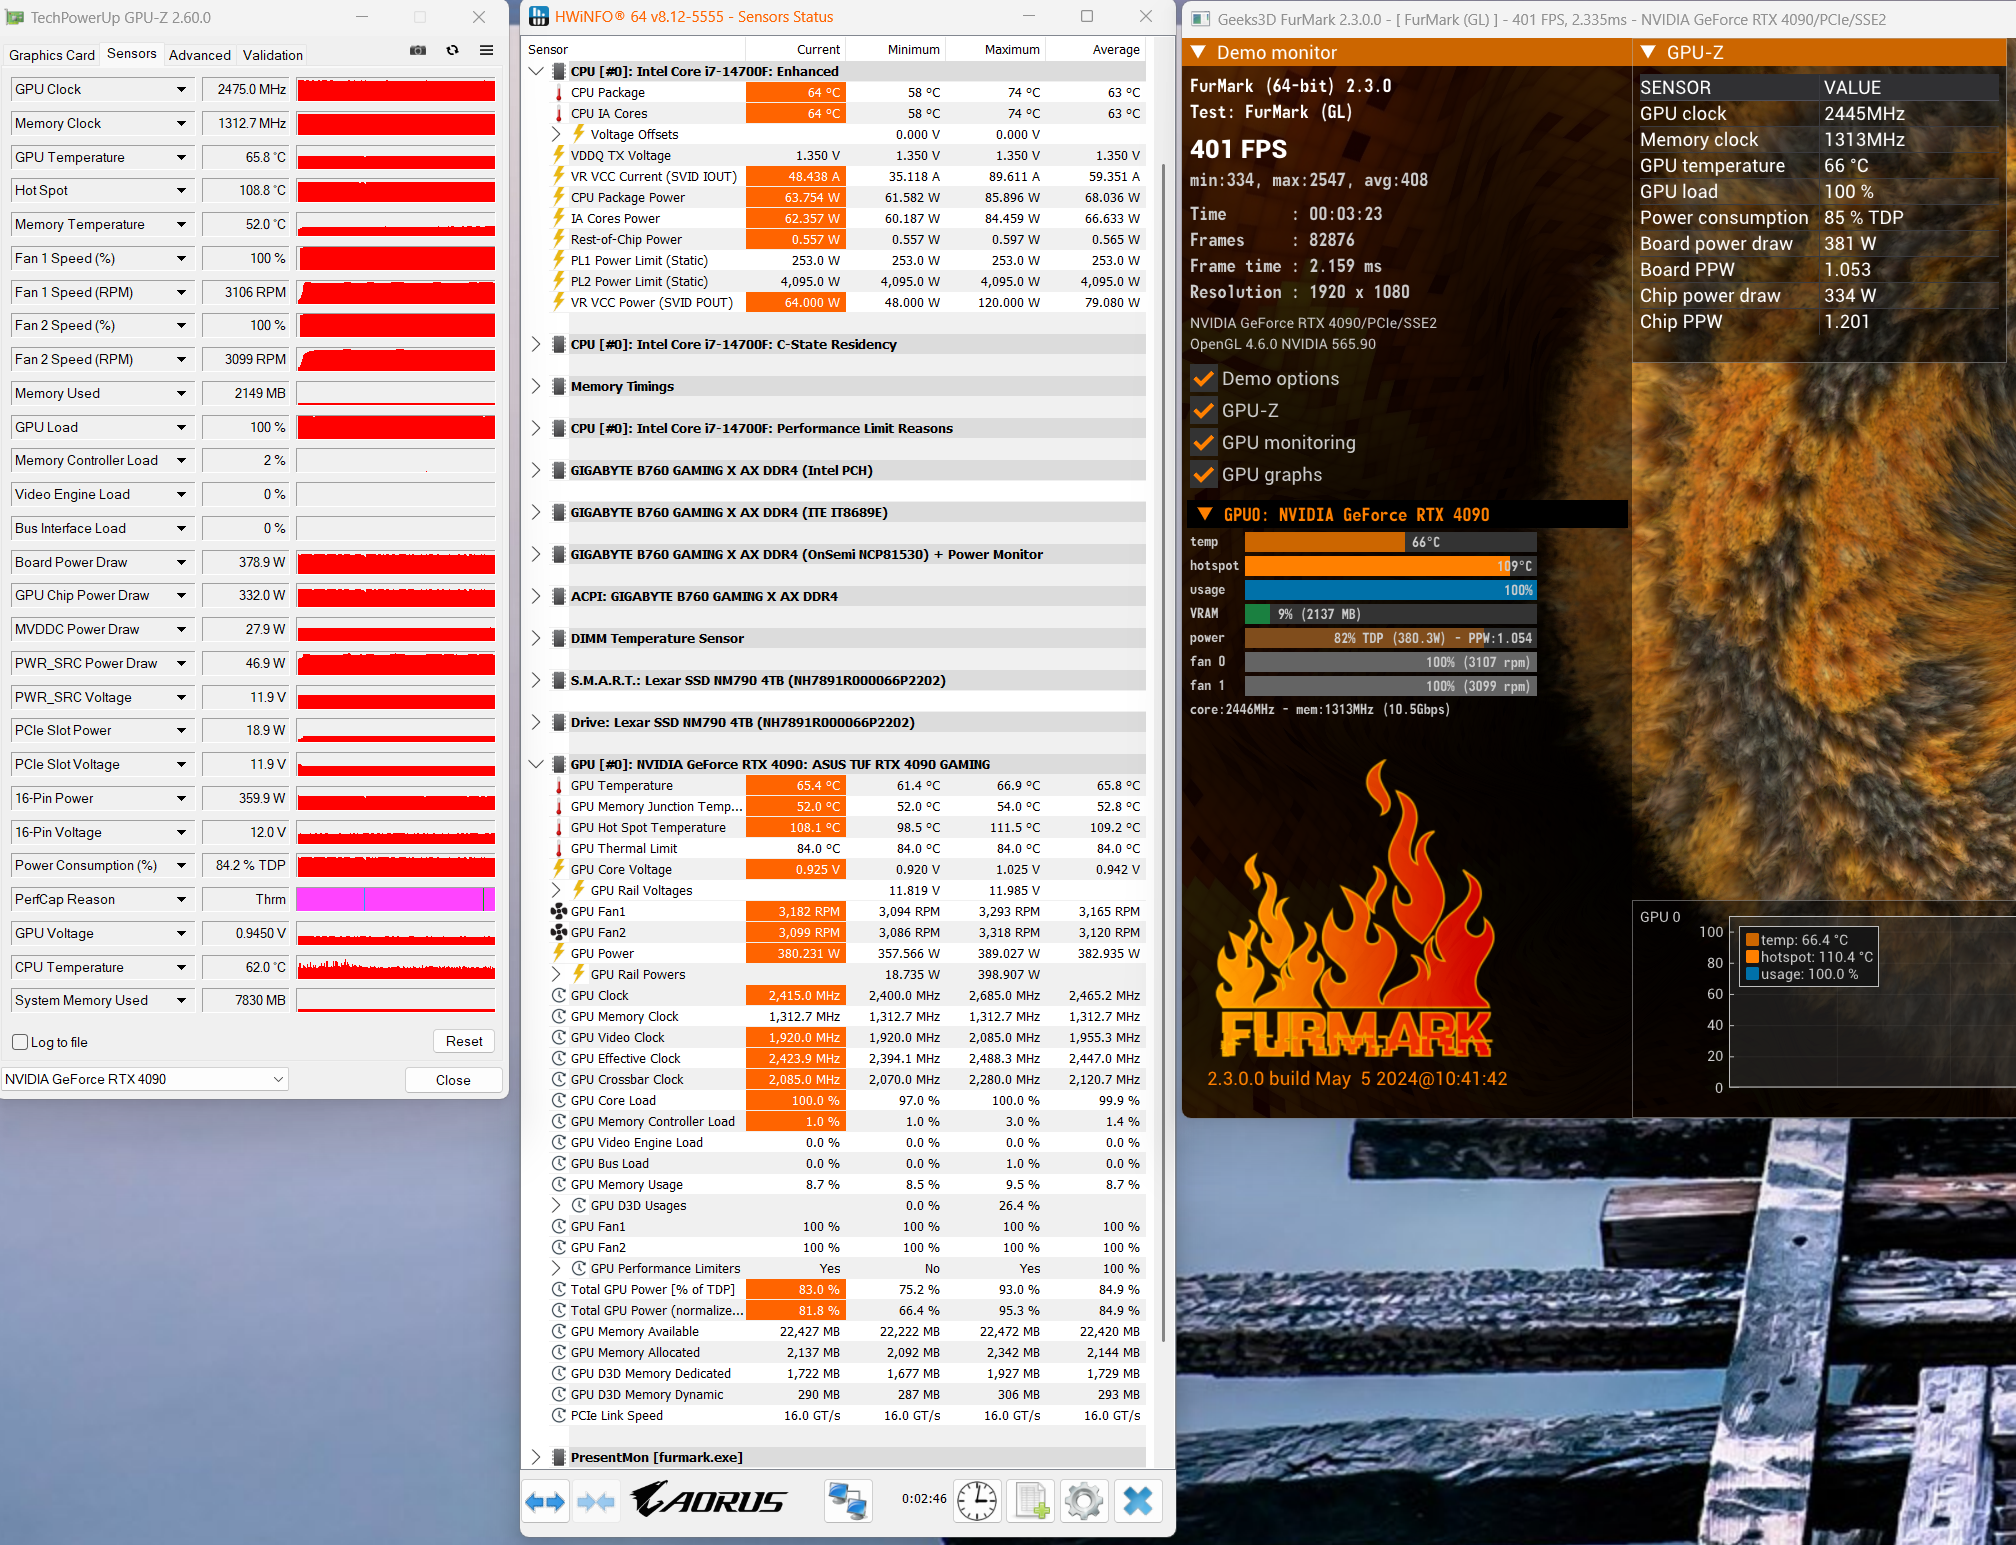Expand Memory Timings sensor group
This screenshot has width=2016, height=1545.
pyautogui.click(x=536, y=386)
